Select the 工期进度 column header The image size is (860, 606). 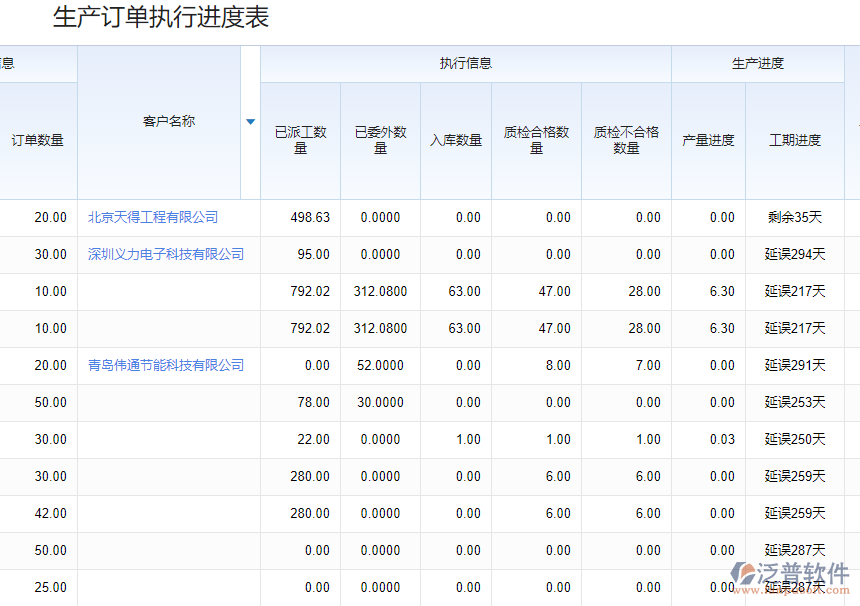click(795, 140)
